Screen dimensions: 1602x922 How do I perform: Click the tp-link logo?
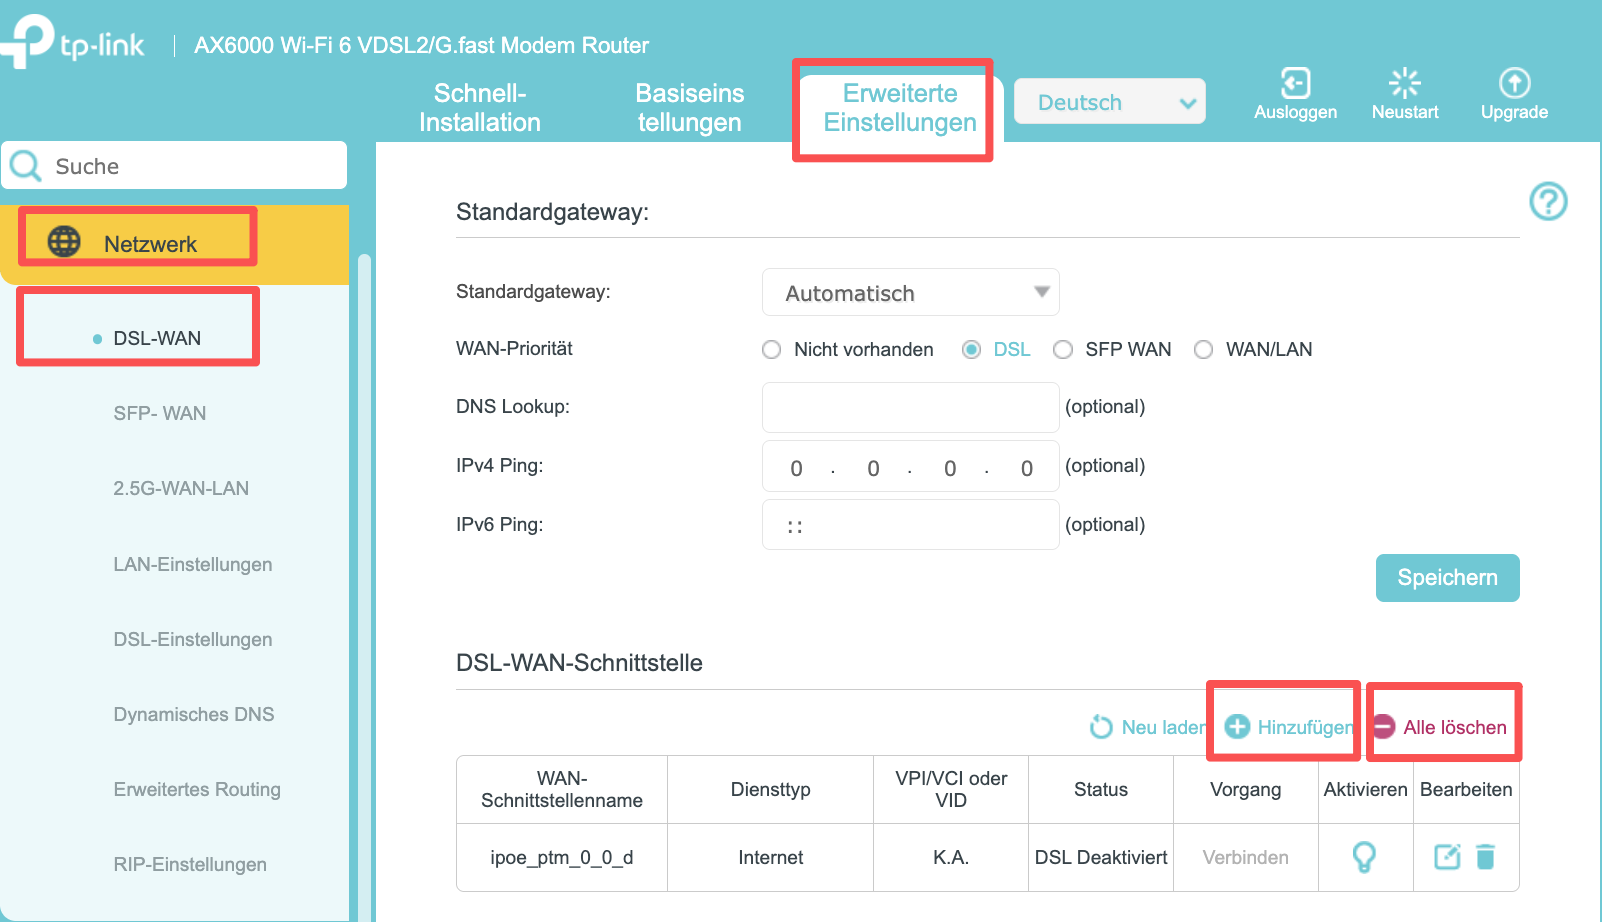point(72,41)
